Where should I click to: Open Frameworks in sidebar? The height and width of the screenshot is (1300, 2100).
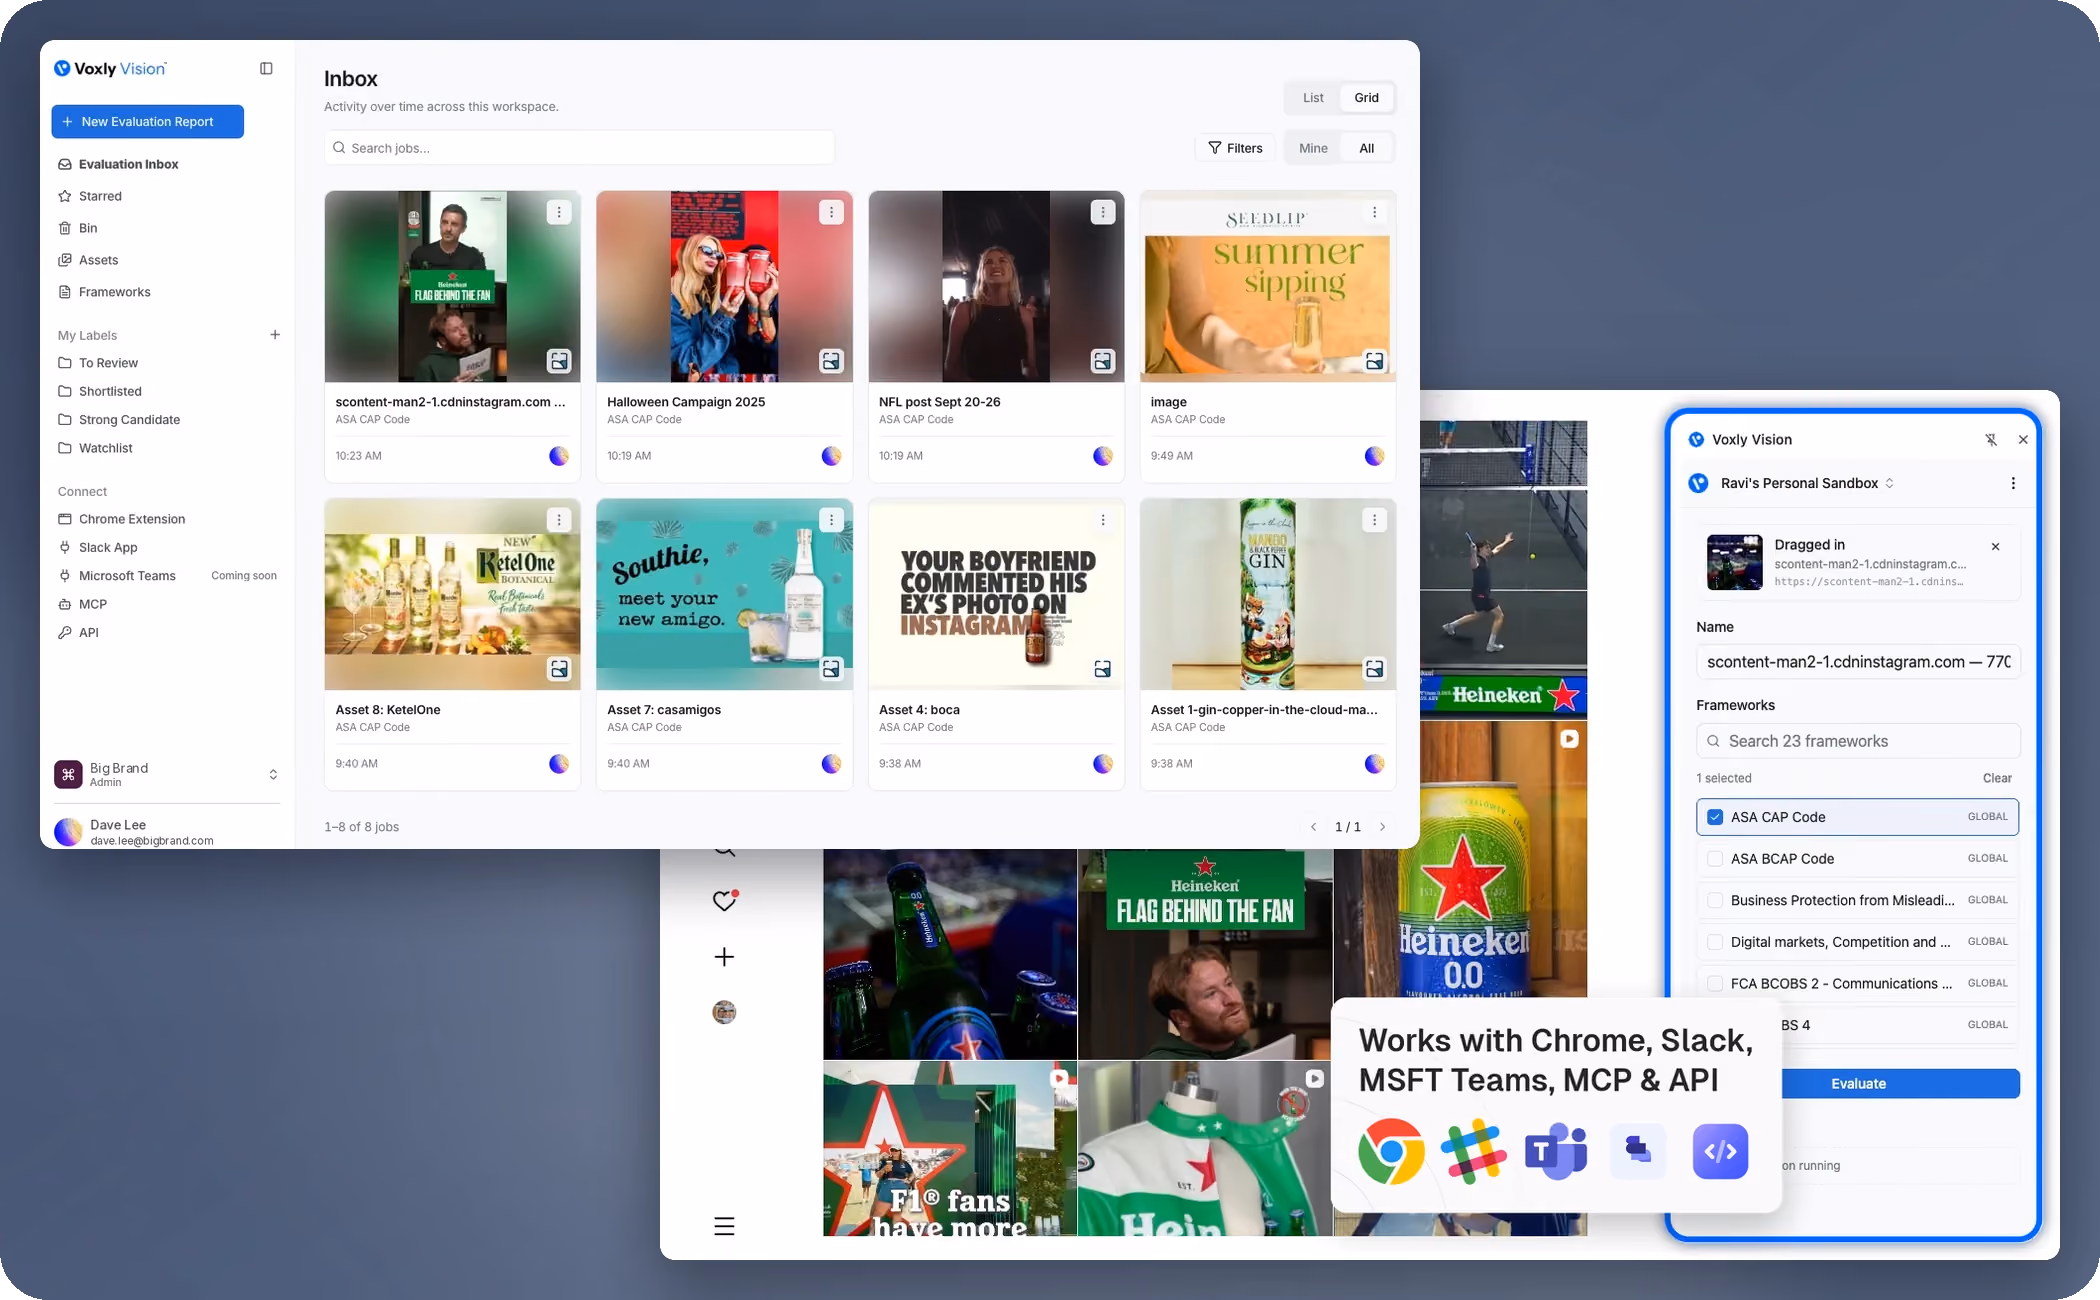114,292
